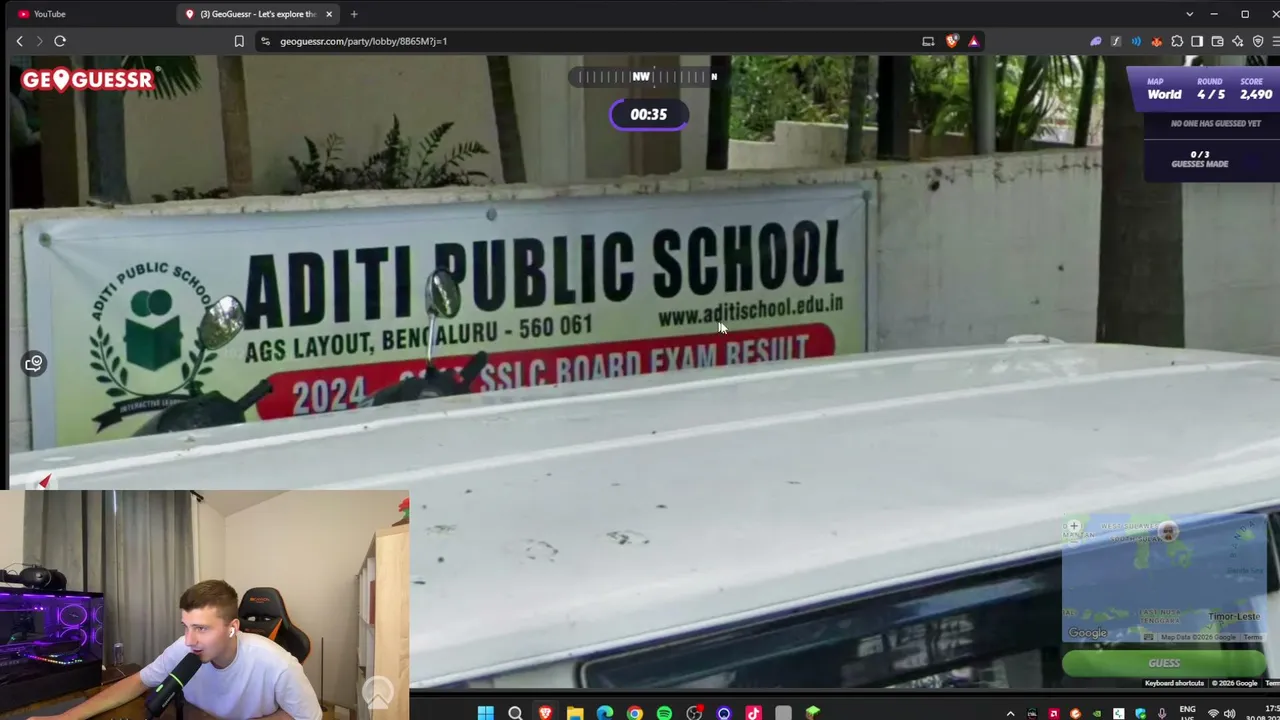
Task: Open the install-app icon in address bar
Action: coord(928,41)
